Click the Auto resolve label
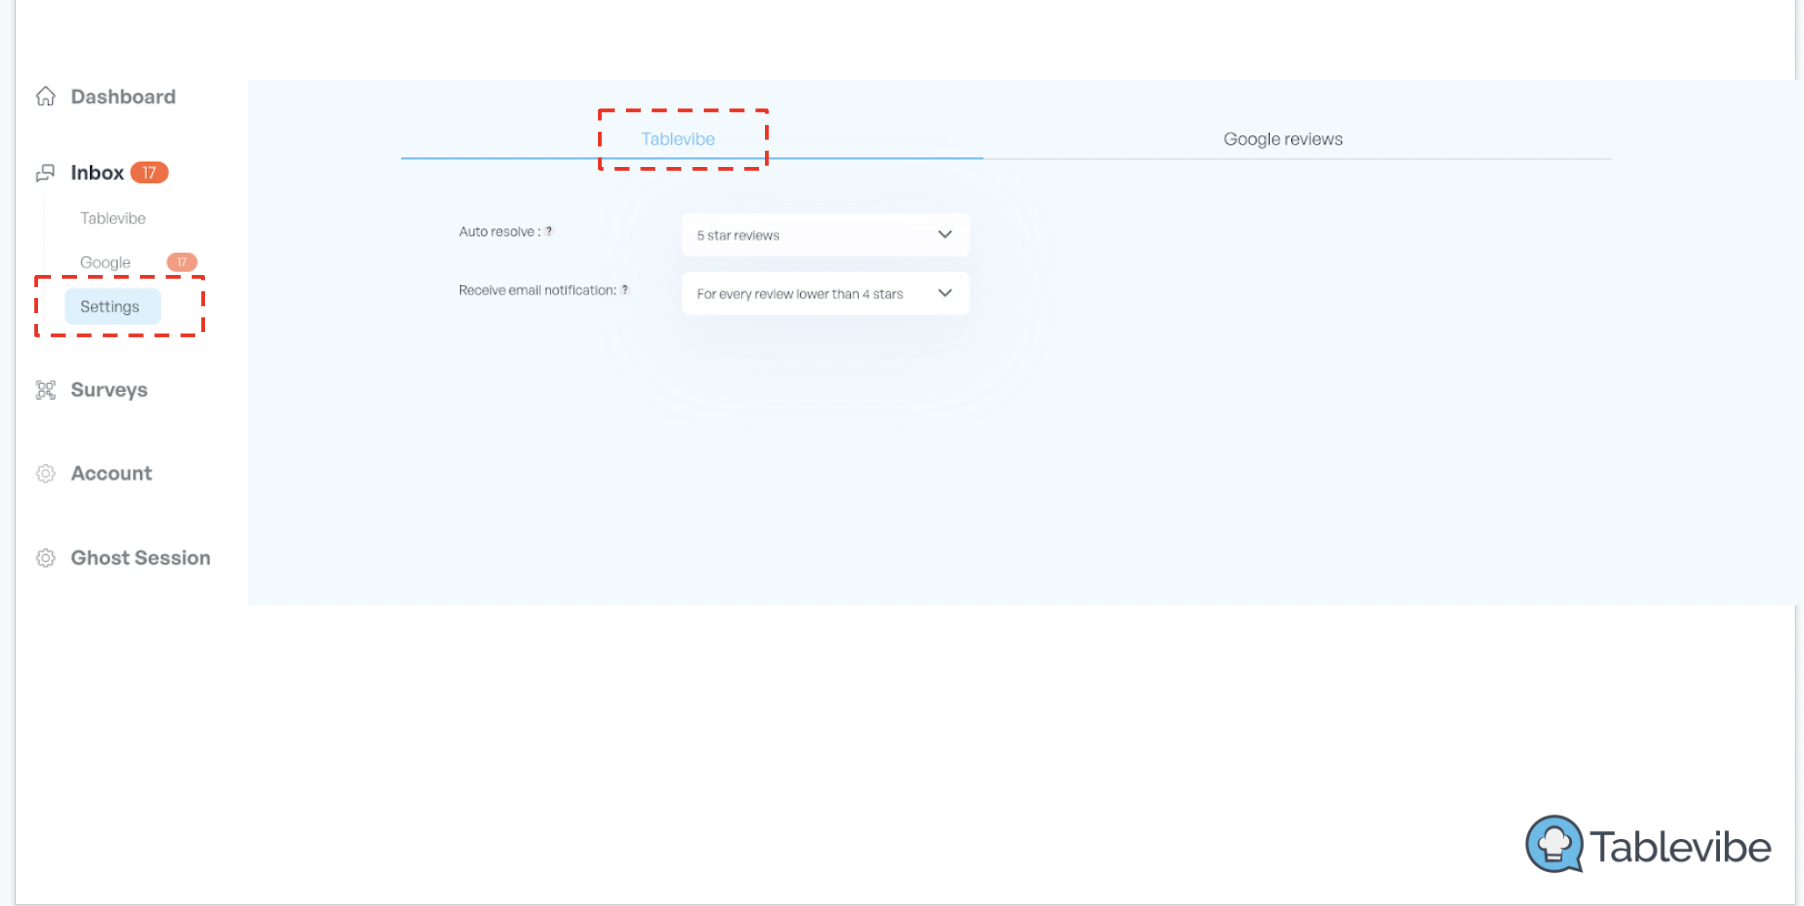 [499, 232]
